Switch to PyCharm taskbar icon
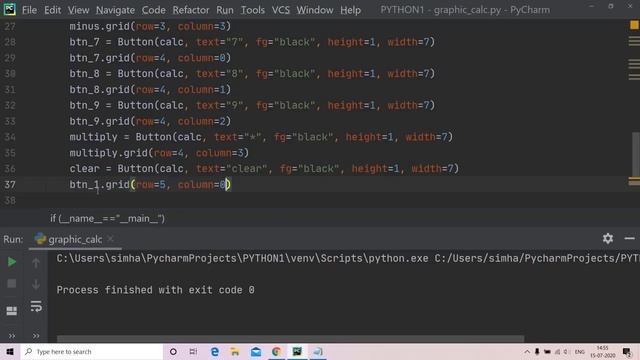This screenshot has width=640, height=360. (x=297, y=351)
